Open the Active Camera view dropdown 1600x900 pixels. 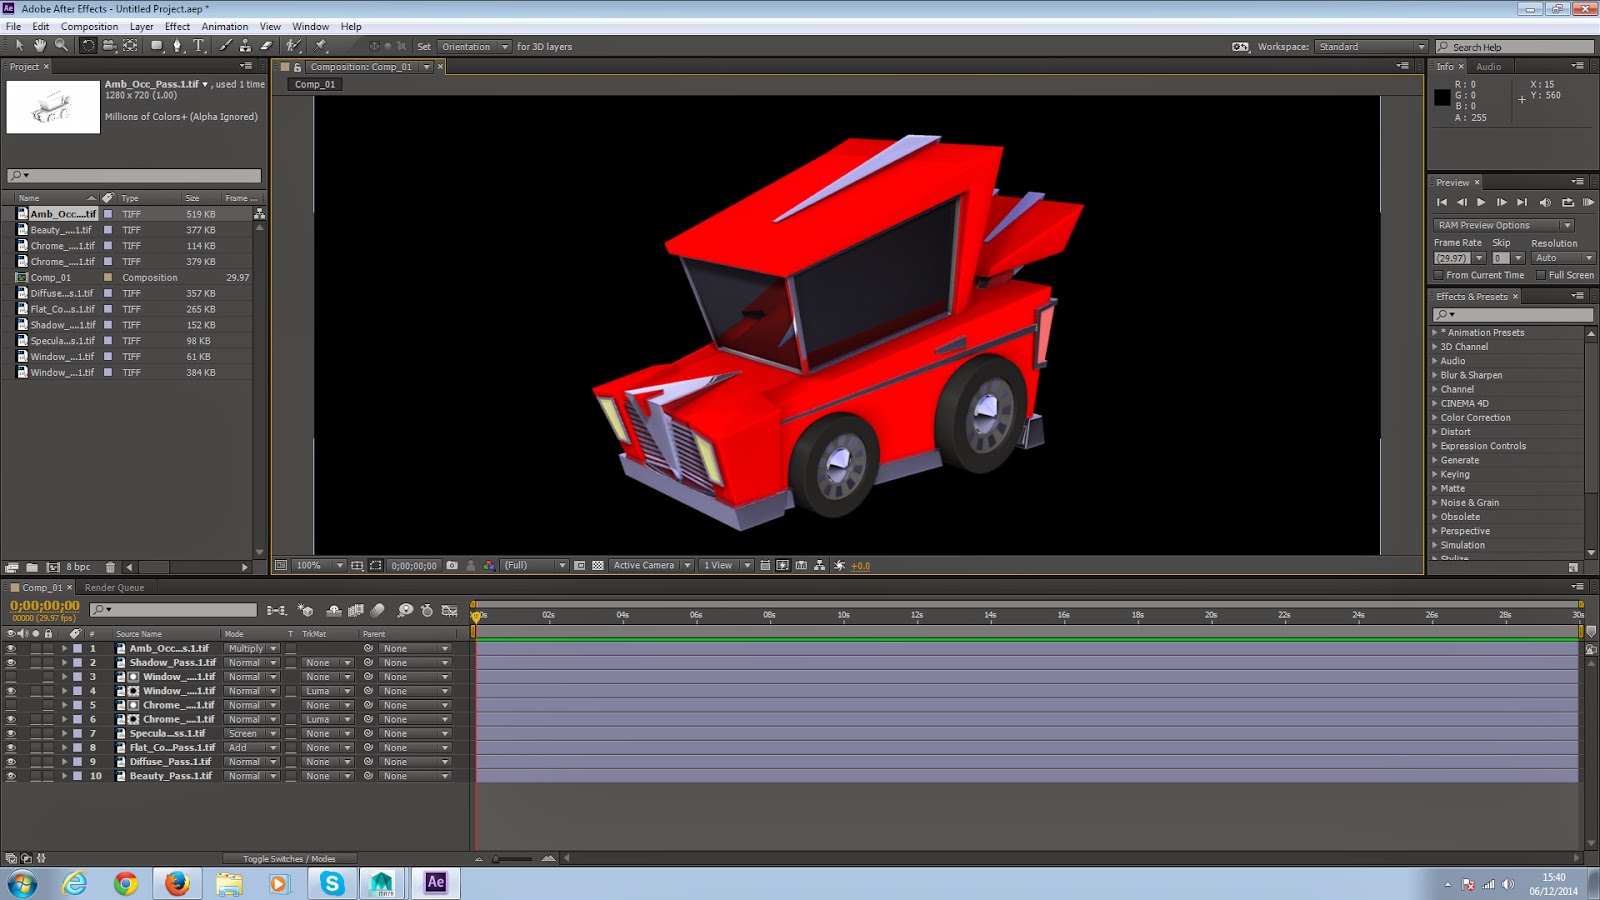pos(652,566)
